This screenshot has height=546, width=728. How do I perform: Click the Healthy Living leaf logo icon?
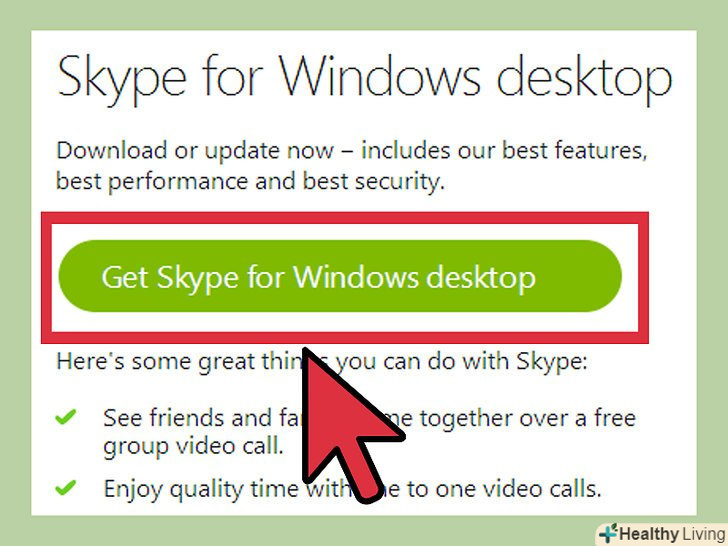pos(608,532)
